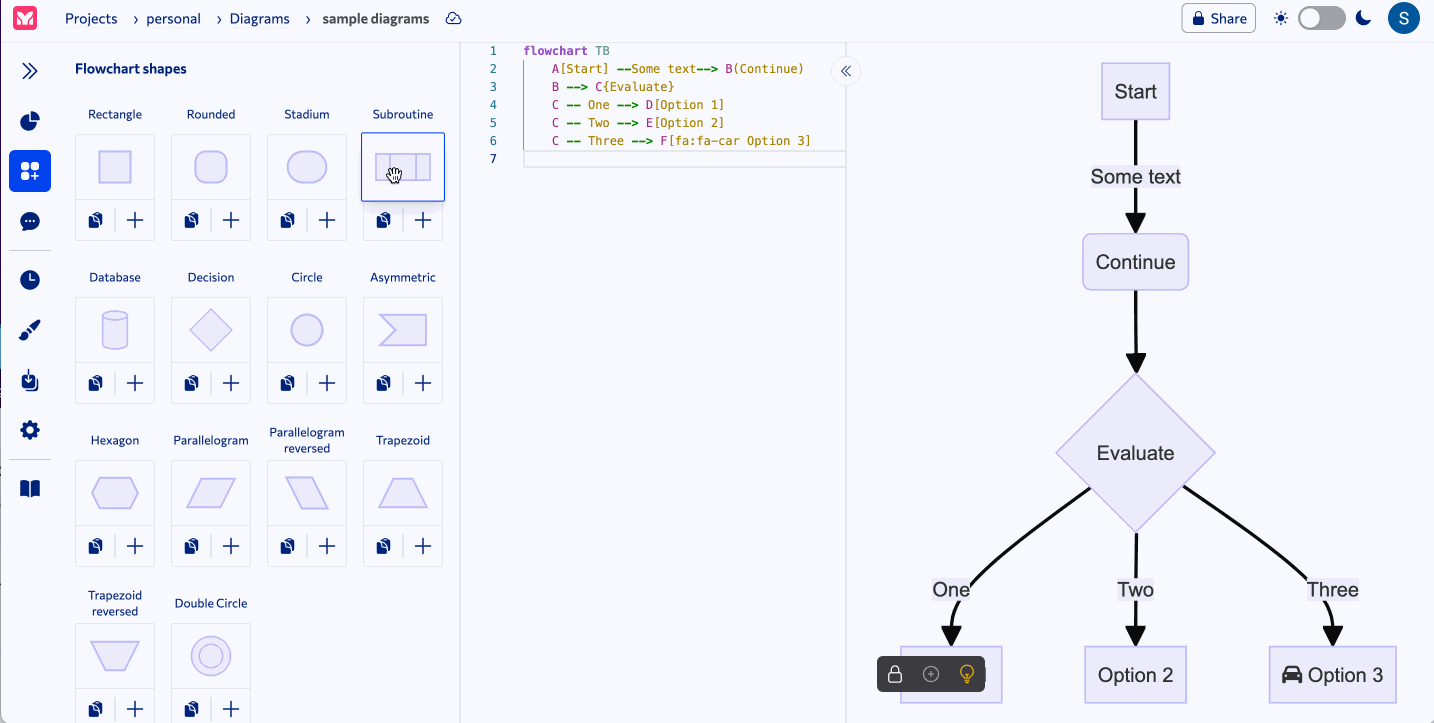Add the Trapezoid shape with plus
1434x723 pixels.
point(423,546)
